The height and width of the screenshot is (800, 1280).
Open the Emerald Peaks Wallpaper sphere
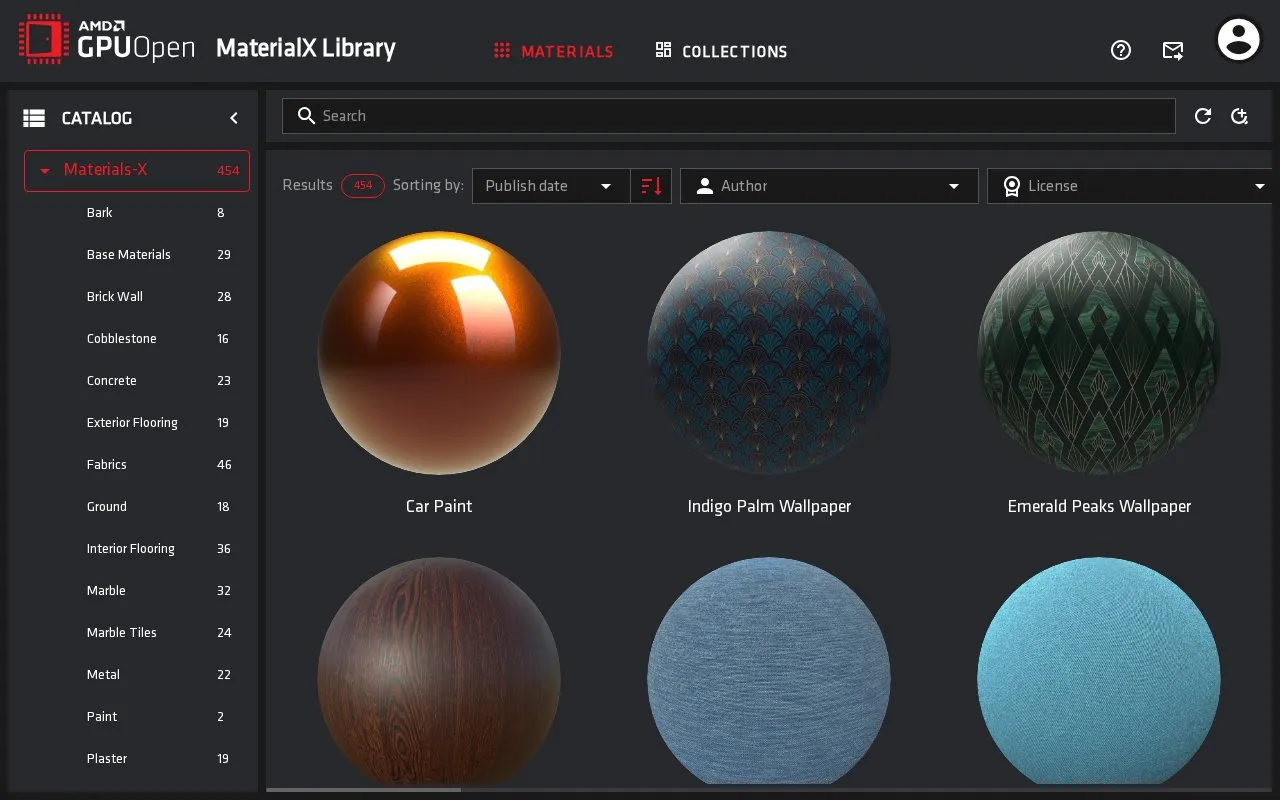pos(1099,353)
